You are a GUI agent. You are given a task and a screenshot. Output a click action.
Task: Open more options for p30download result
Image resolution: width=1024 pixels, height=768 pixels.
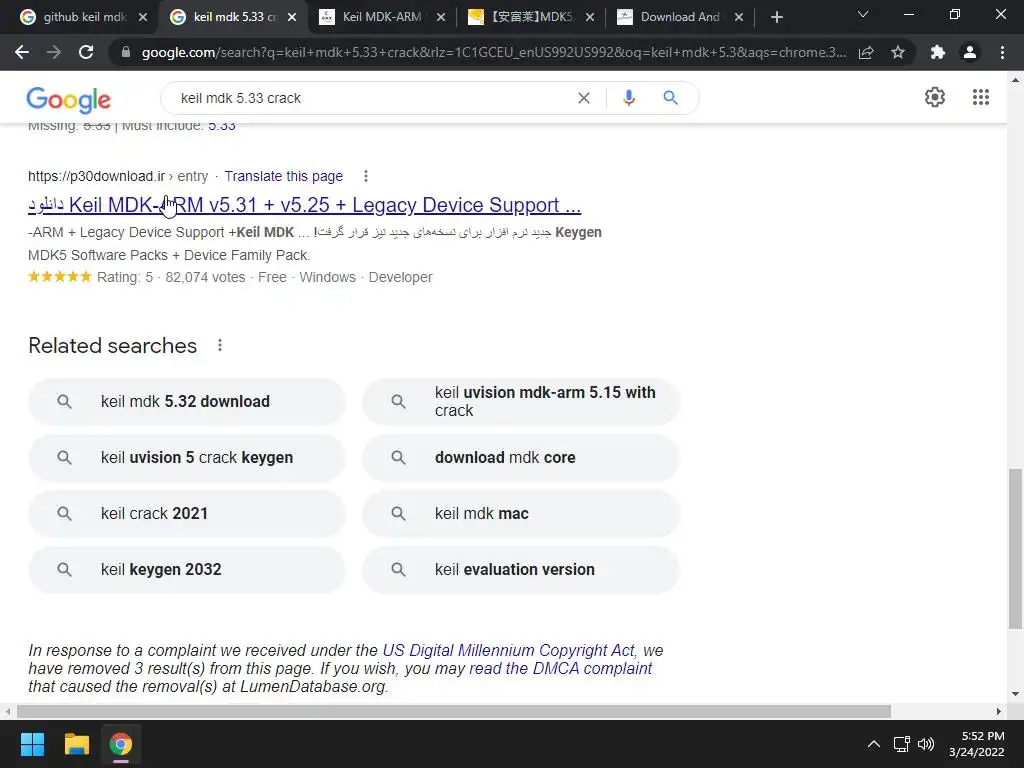click(366, 176)
